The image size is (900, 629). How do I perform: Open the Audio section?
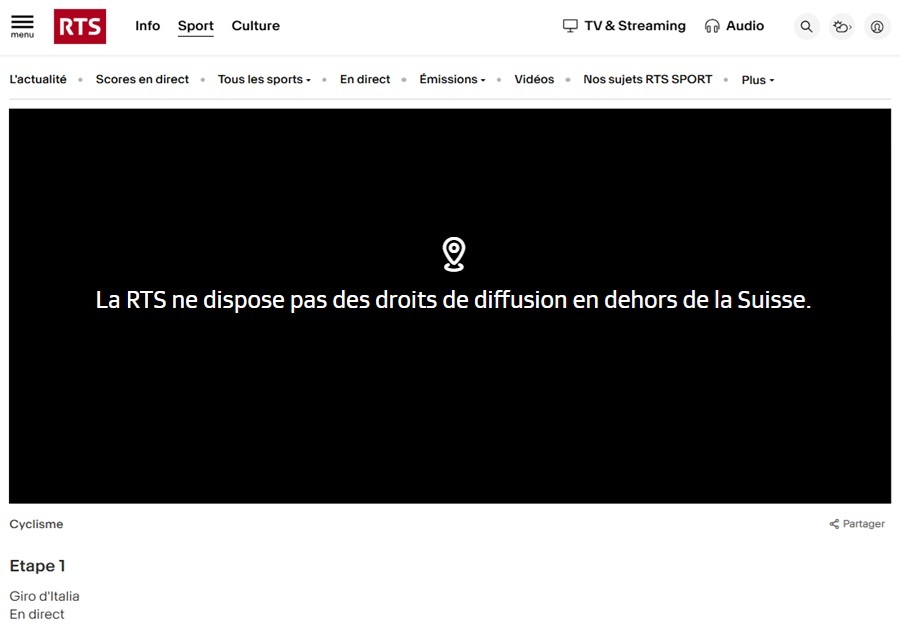[734, 26]
